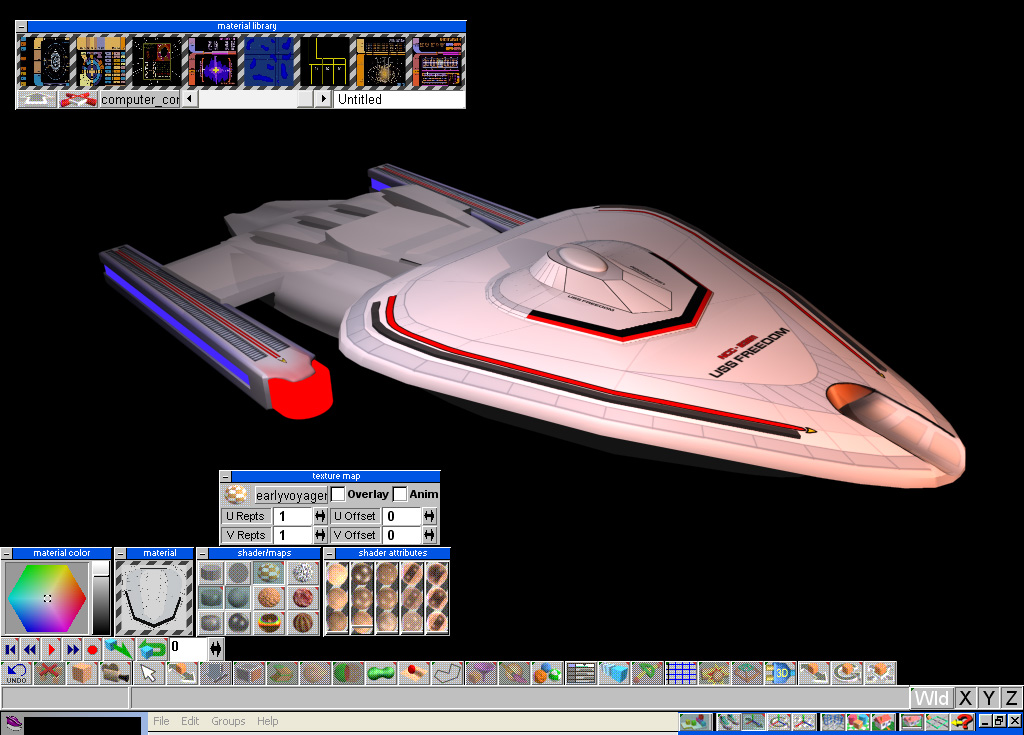Open the camera view tool icon
The width and height of the screenshot is (1024, 735).
point(116,673)
